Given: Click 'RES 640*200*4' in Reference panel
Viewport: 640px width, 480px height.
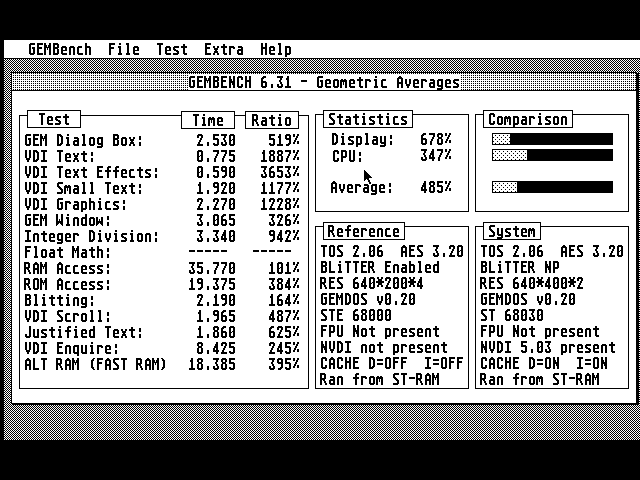Looking at the screenshot, I should [x=371, y=283].
